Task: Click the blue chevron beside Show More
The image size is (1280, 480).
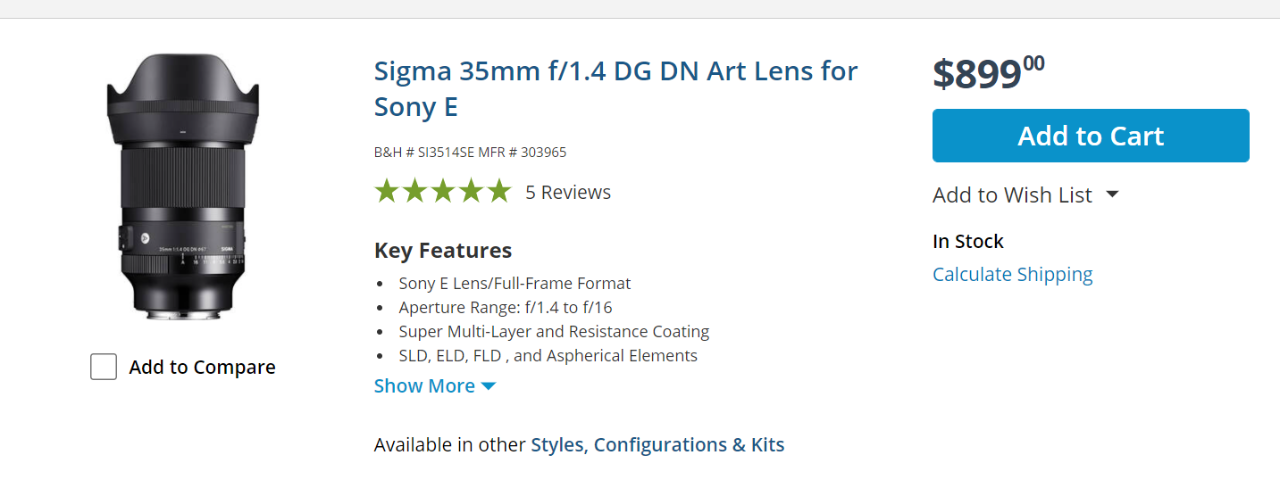Action: [x=488, y=387]
